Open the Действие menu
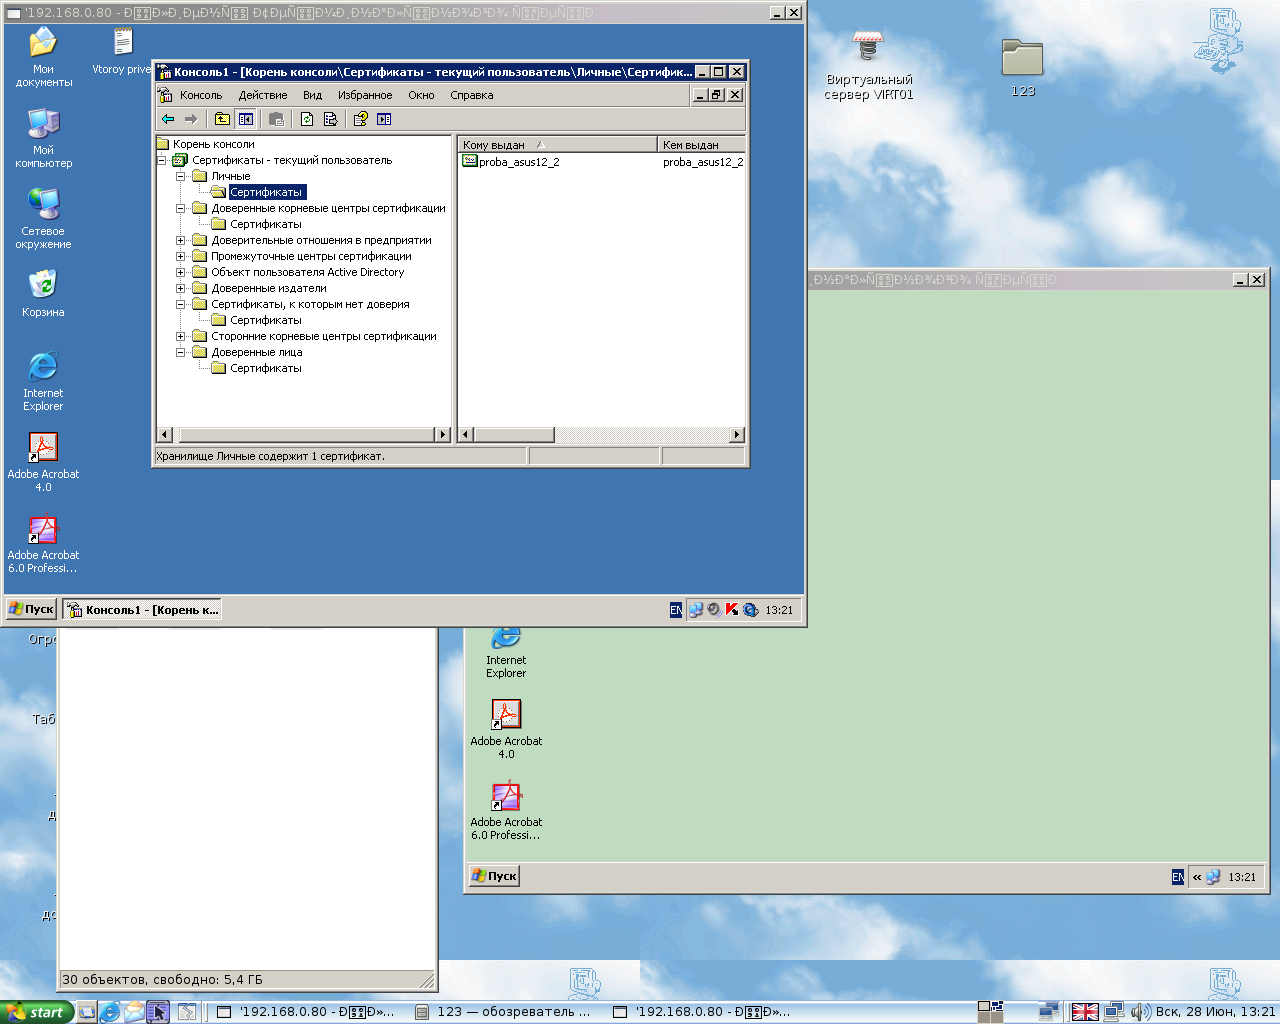The height and width of the screenshot is (1024, 1280). coord(263,95)
